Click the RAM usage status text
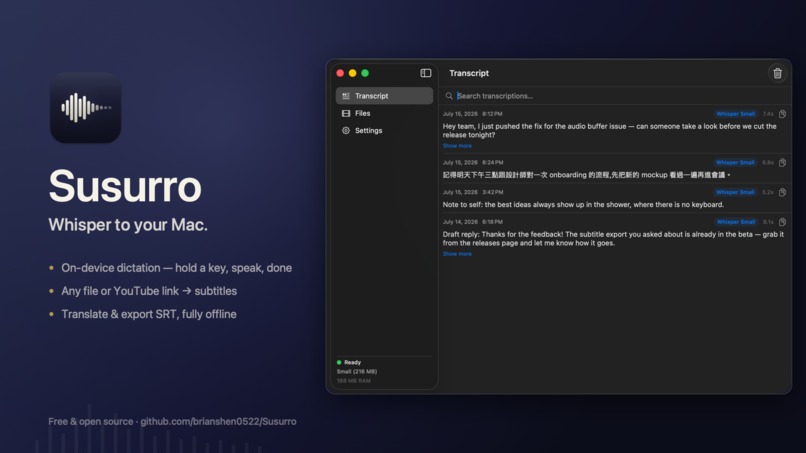Viewport: 806px width, 453px height. [x=353, y=381]
